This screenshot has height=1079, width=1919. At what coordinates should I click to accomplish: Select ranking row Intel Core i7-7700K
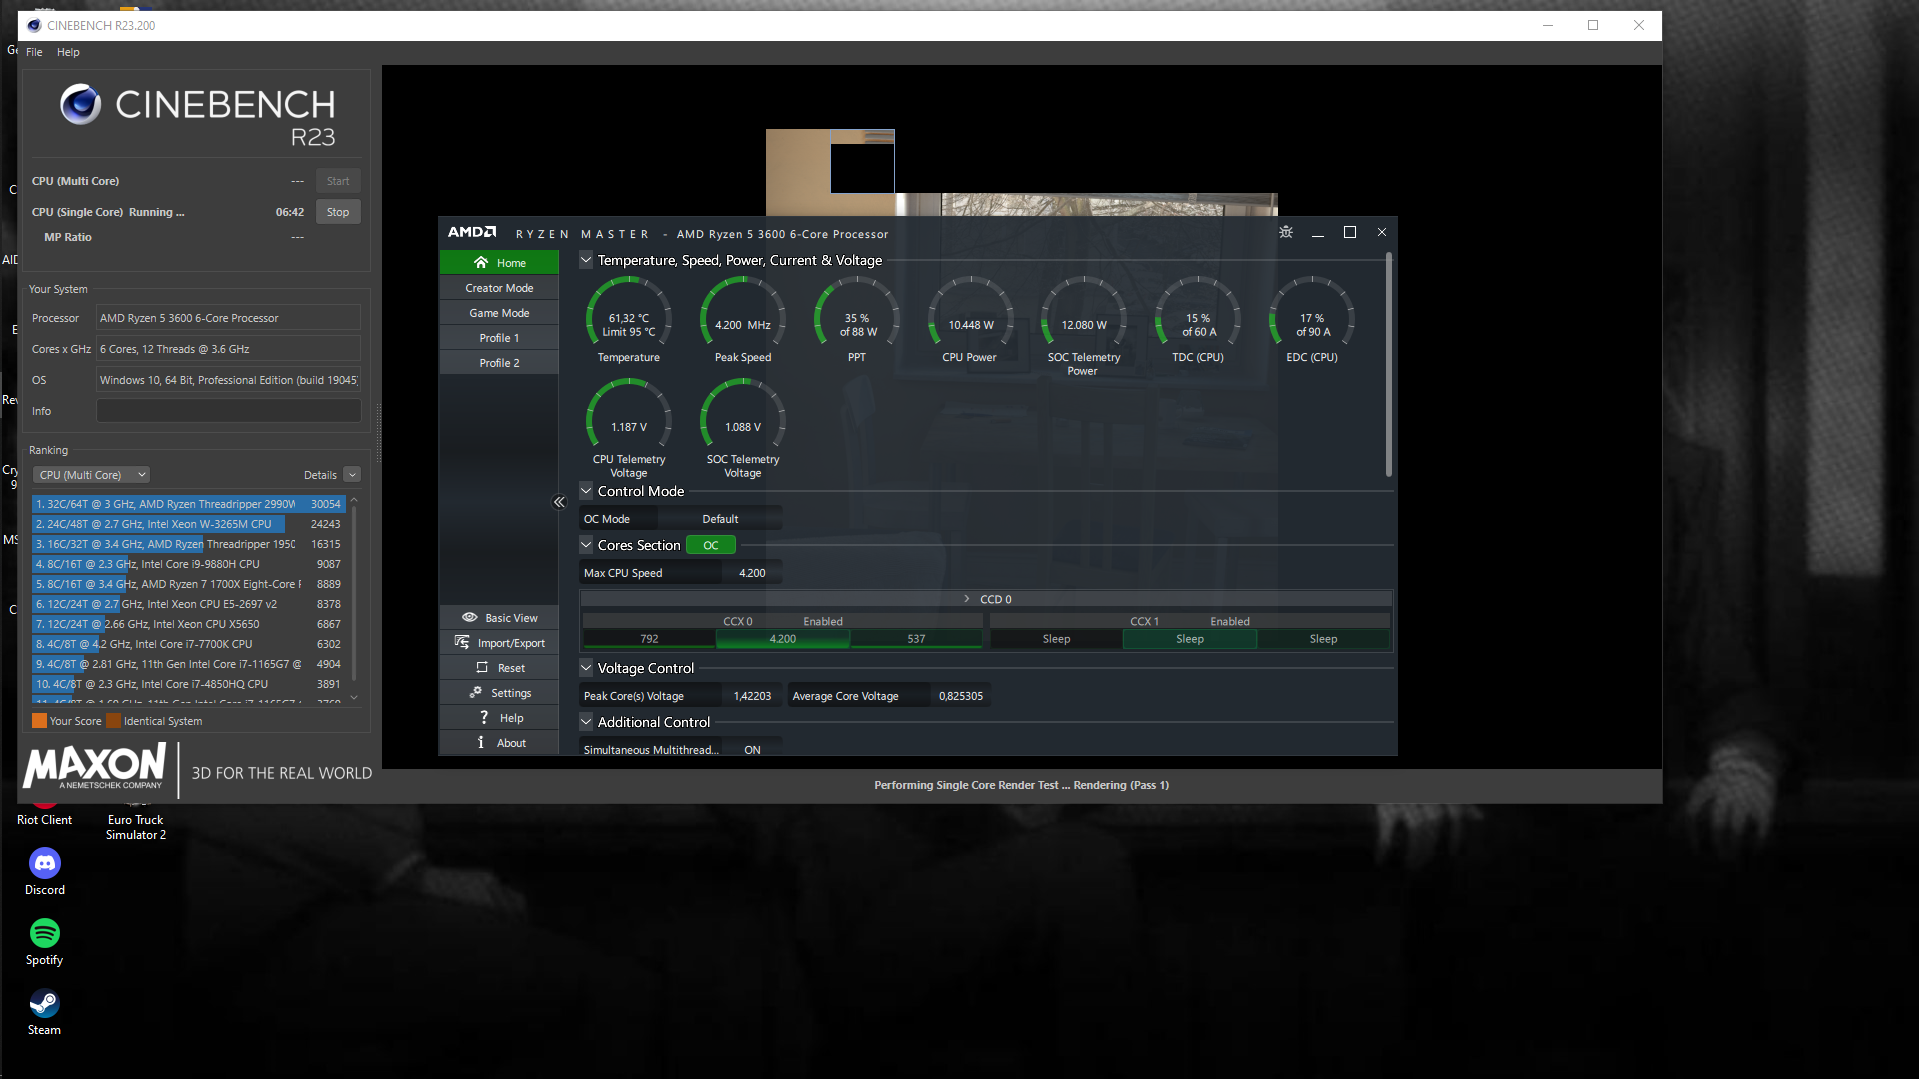(x=188, y=644)
